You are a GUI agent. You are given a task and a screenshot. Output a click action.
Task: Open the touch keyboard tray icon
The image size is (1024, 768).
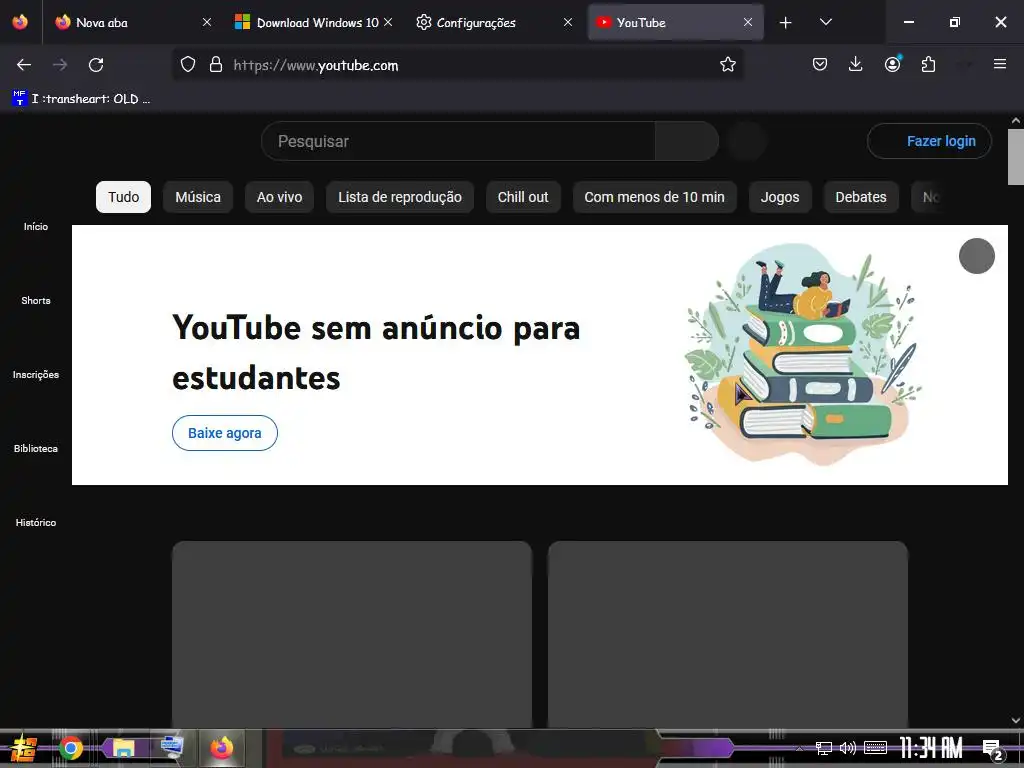click(x=875, y=748)
